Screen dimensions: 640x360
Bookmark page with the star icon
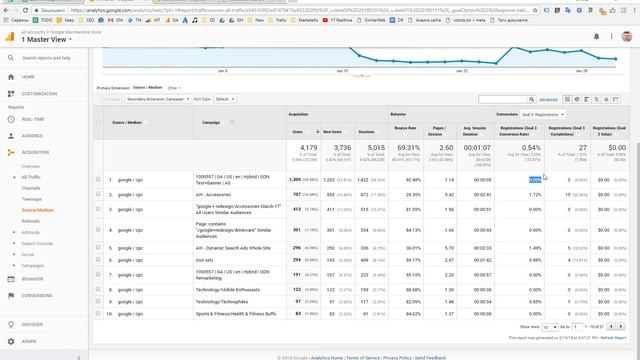point(535,10)
